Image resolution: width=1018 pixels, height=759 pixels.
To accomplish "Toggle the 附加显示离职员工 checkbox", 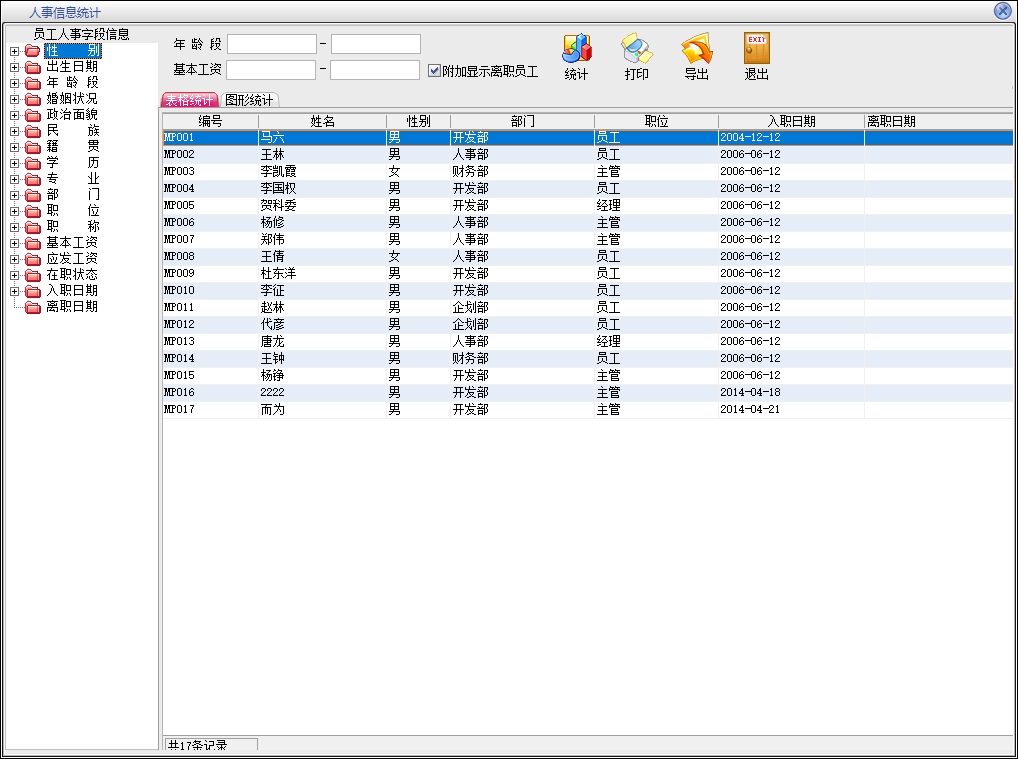I will (434, 71).
